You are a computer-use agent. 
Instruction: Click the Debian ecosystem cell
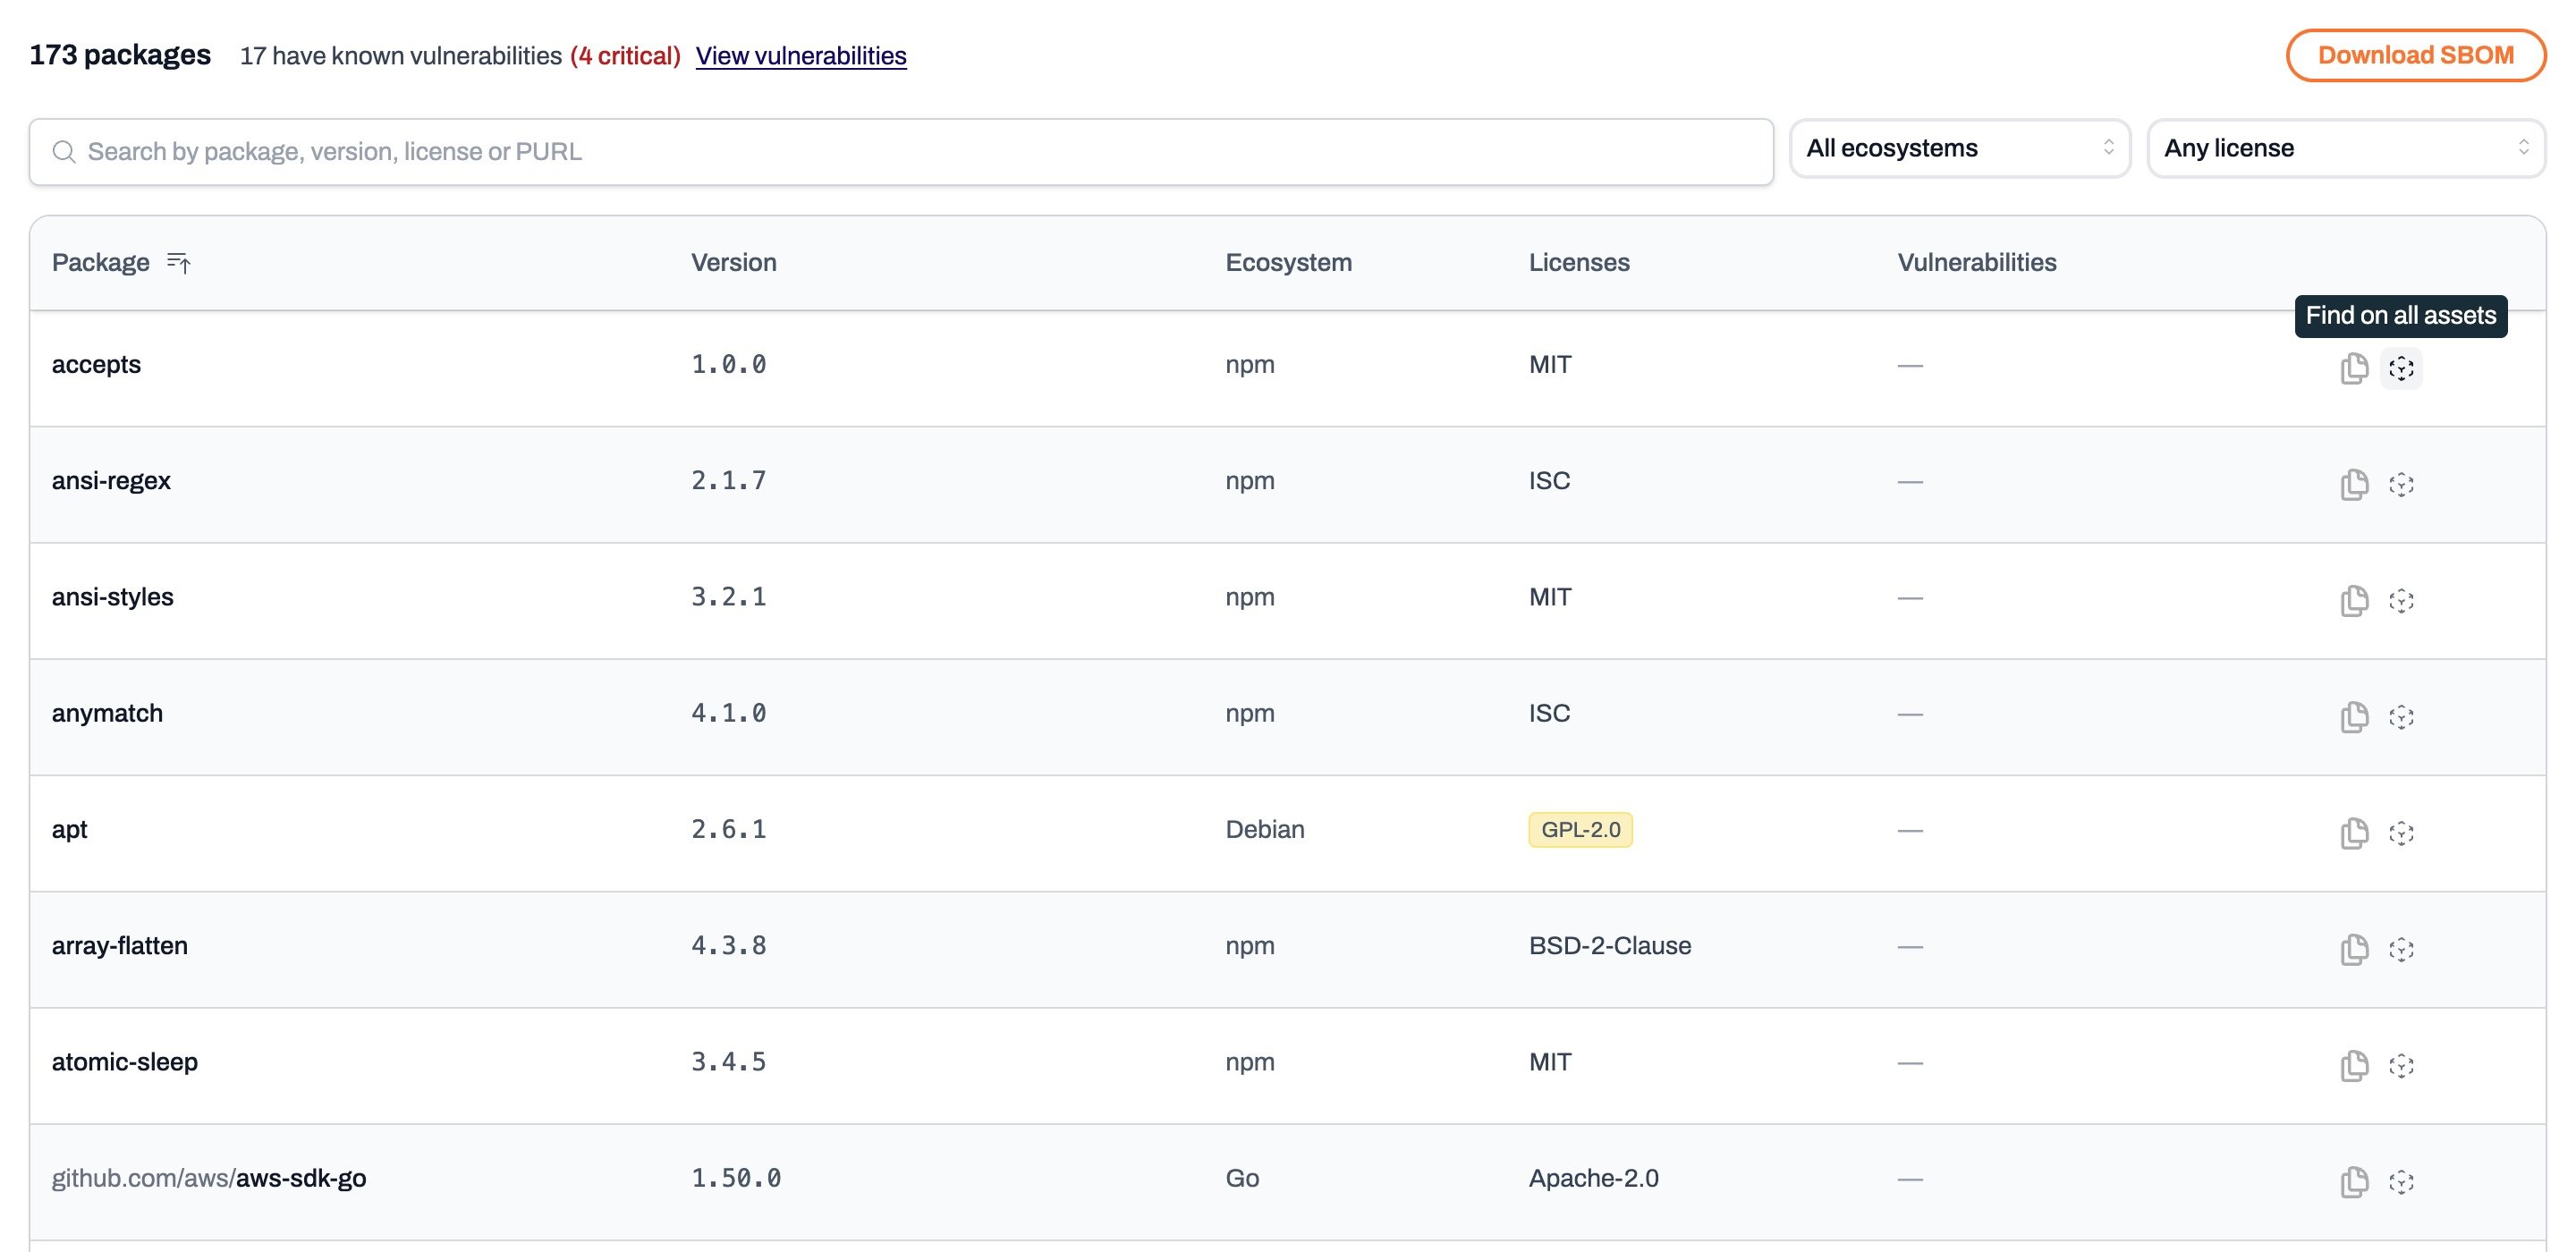1264,830
